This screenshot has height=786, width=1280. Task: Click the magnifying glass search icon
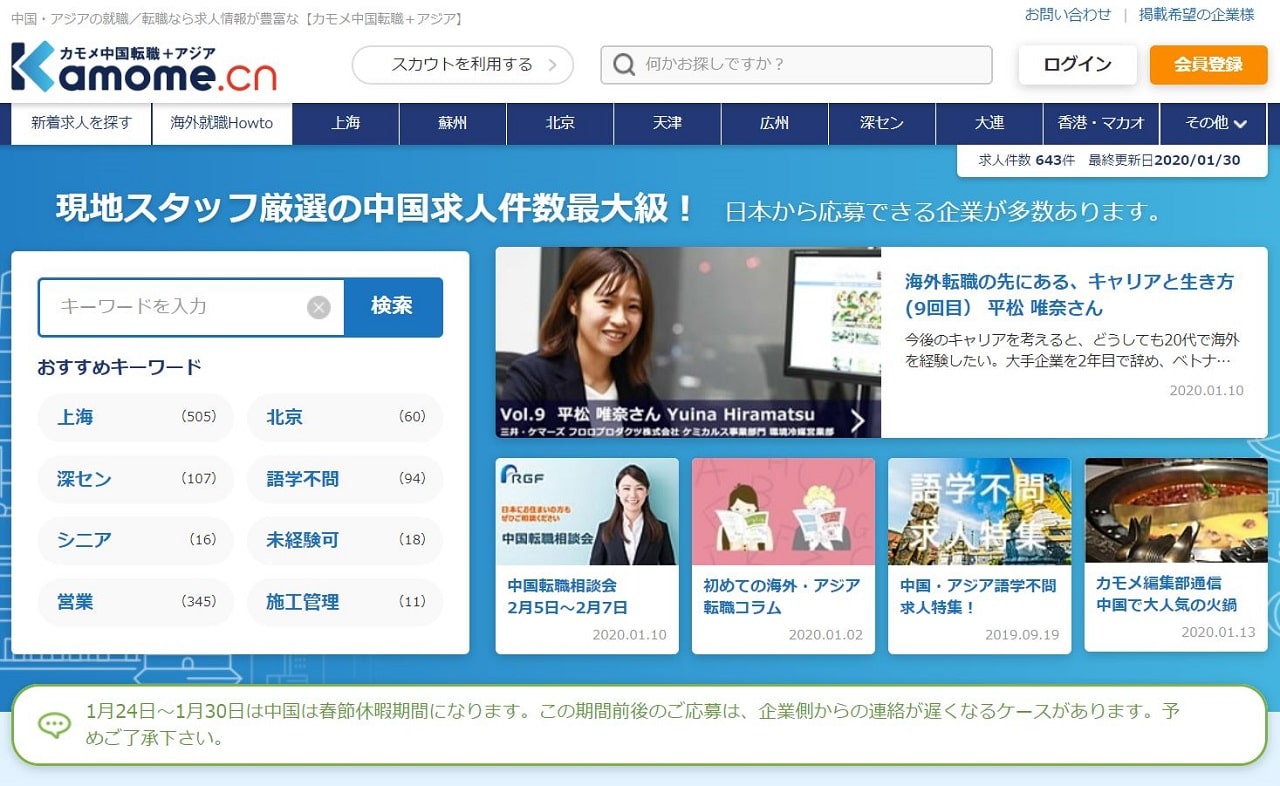[x=624, y=65]
